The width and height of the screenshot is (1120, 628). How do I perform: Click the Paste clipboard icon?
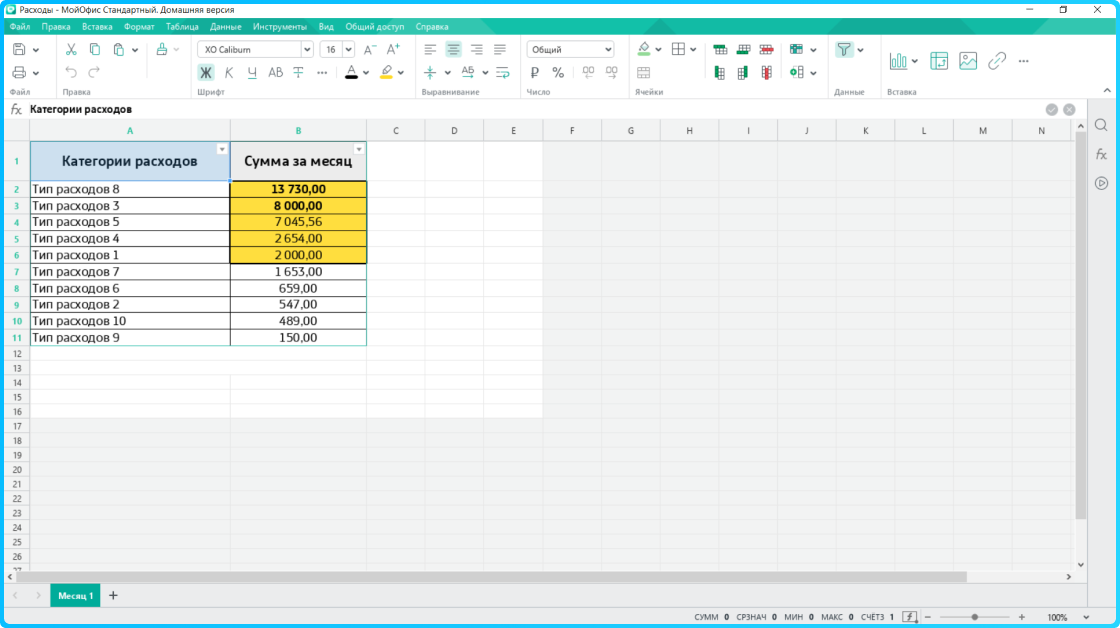pyautogui.click(x=119, y=49)
